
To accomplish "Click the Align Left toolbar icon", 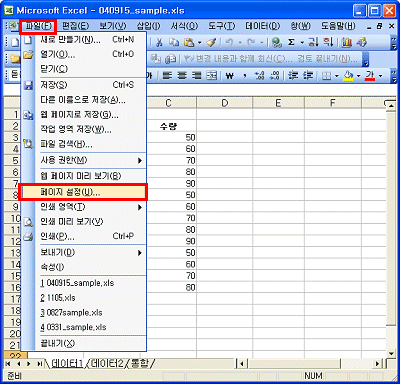I will click(167, 76).
